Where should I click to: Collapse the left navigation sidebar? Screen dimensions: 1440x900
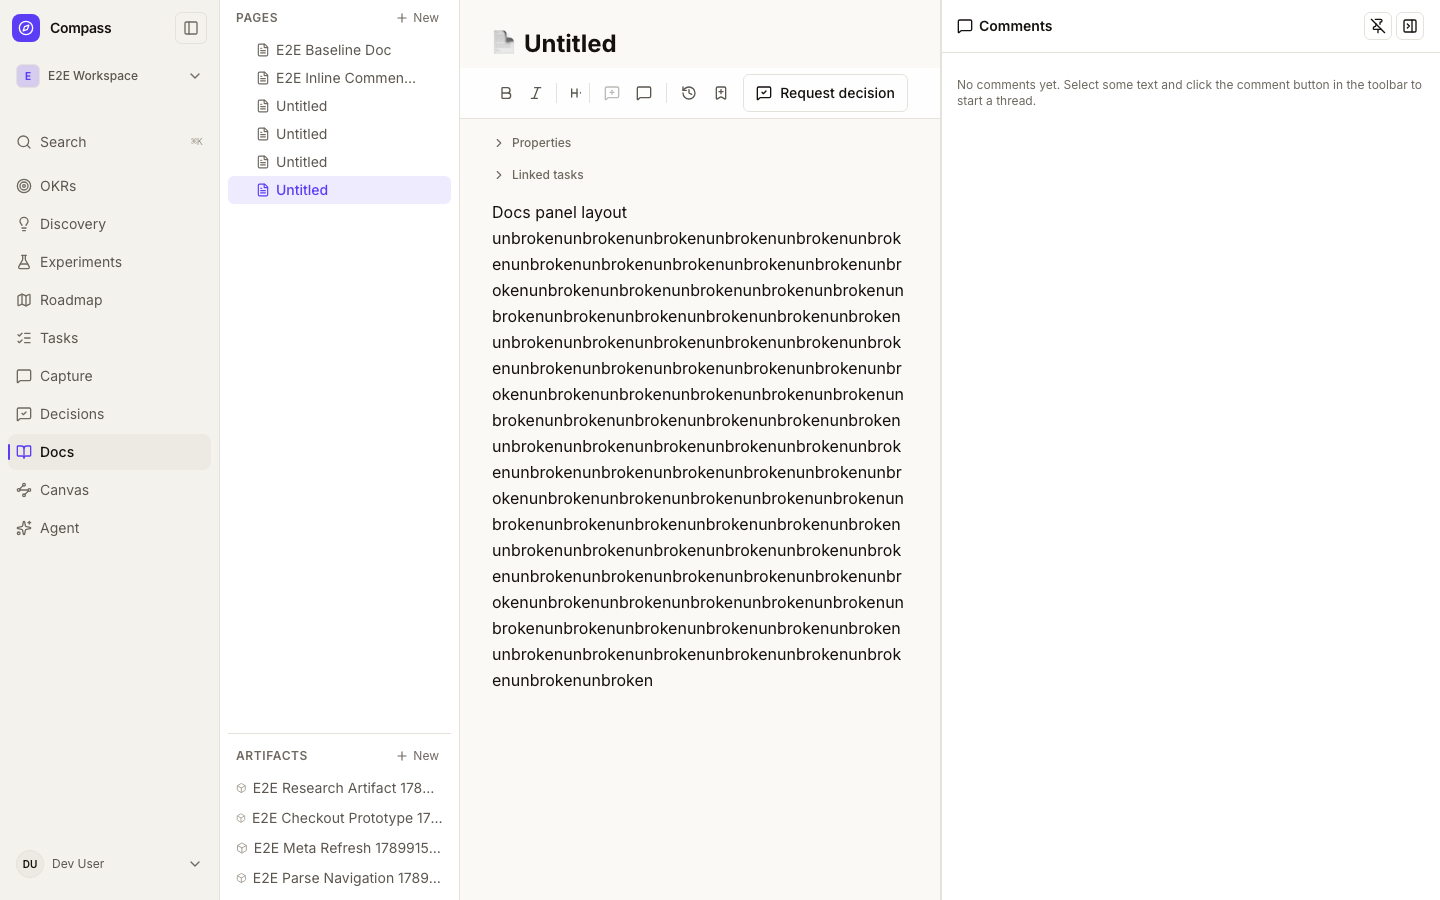[x=191, y=28]
